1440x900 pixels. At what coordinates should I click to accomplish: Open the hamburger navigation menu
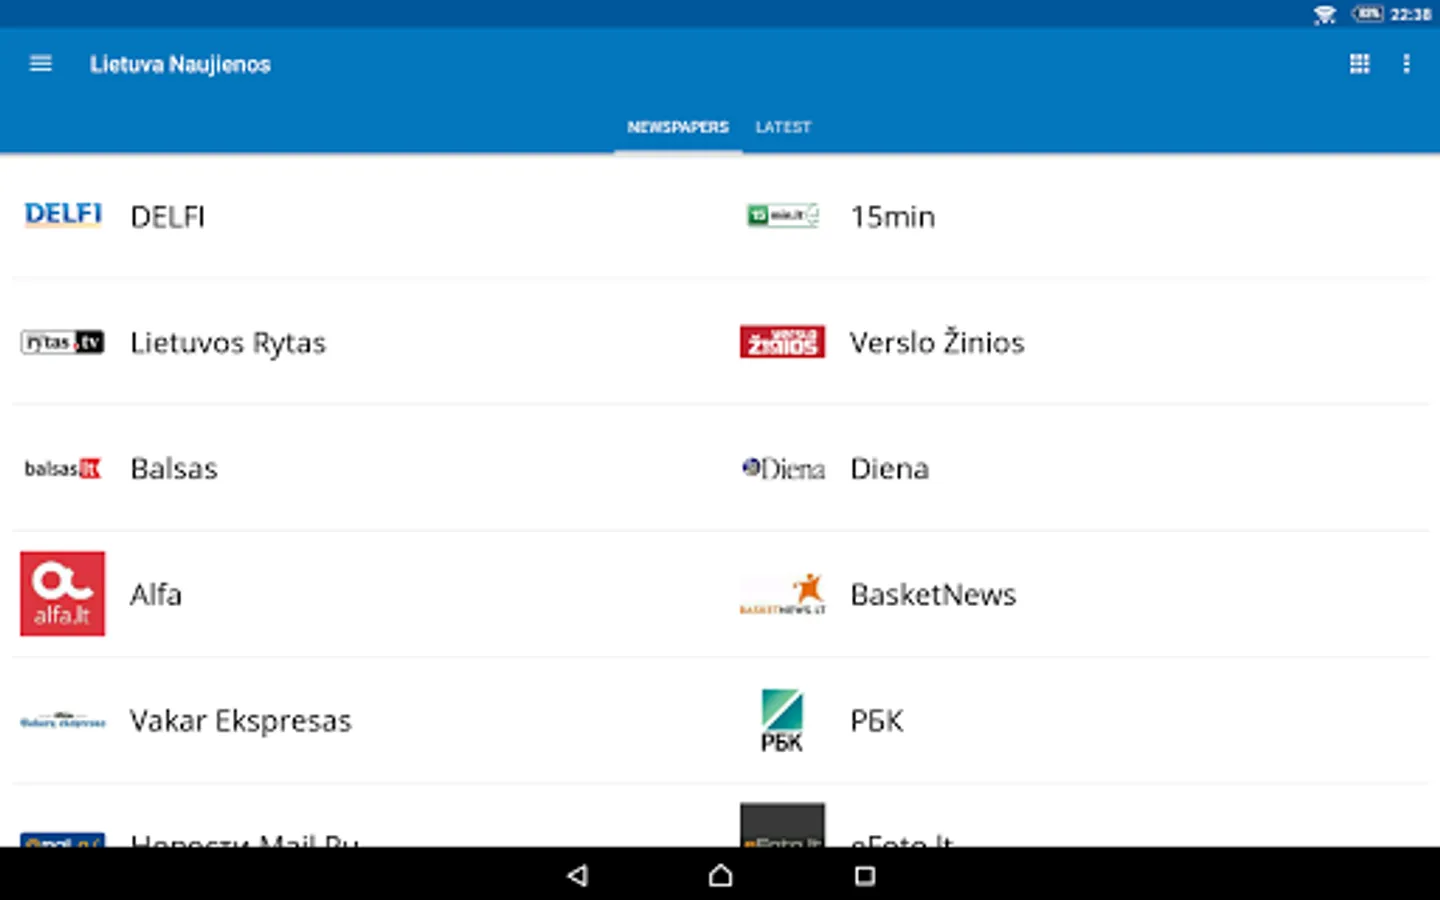(x=41, y=64)
